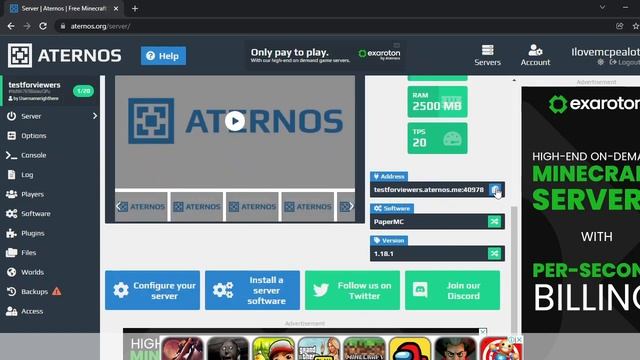Click the RAM 2500 MB tile
Screen dimensions: 640x360
tap(437, 102)
